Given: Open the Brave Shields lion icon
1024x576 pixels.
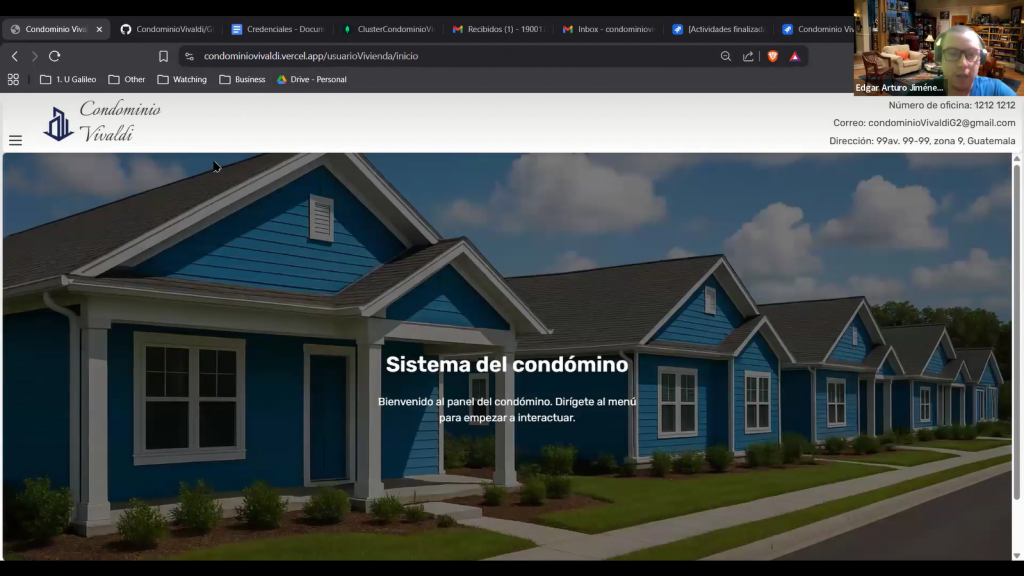Looking at the screenshot, I should [772, 57].
